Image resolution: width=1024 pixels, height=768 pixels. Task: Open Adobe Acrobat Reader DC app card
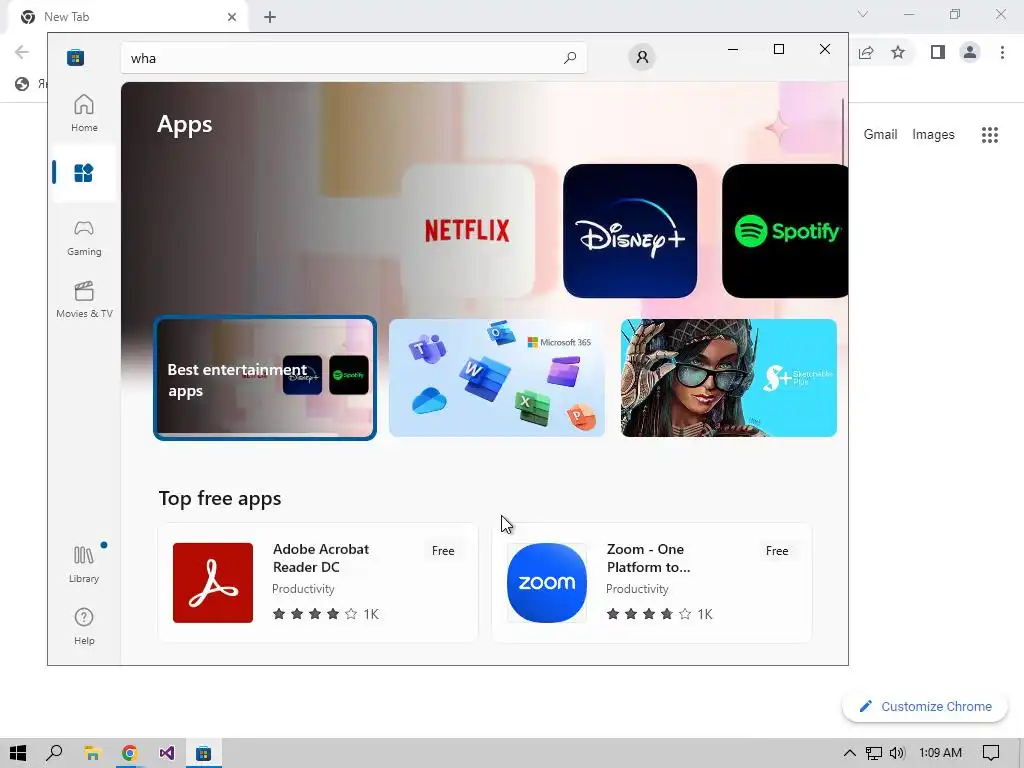(318, 582)
